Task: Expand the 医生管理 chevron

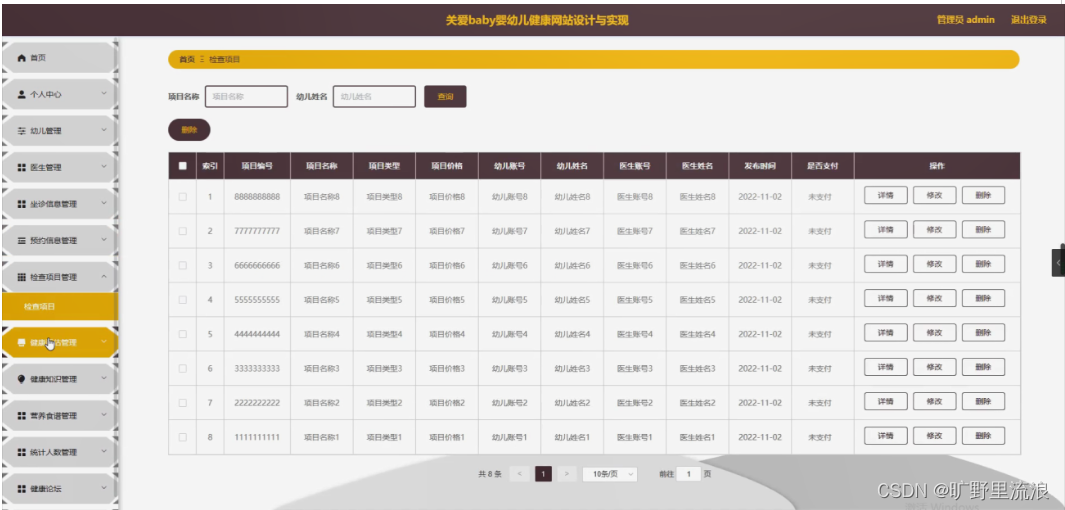Action: click(104, 166)
